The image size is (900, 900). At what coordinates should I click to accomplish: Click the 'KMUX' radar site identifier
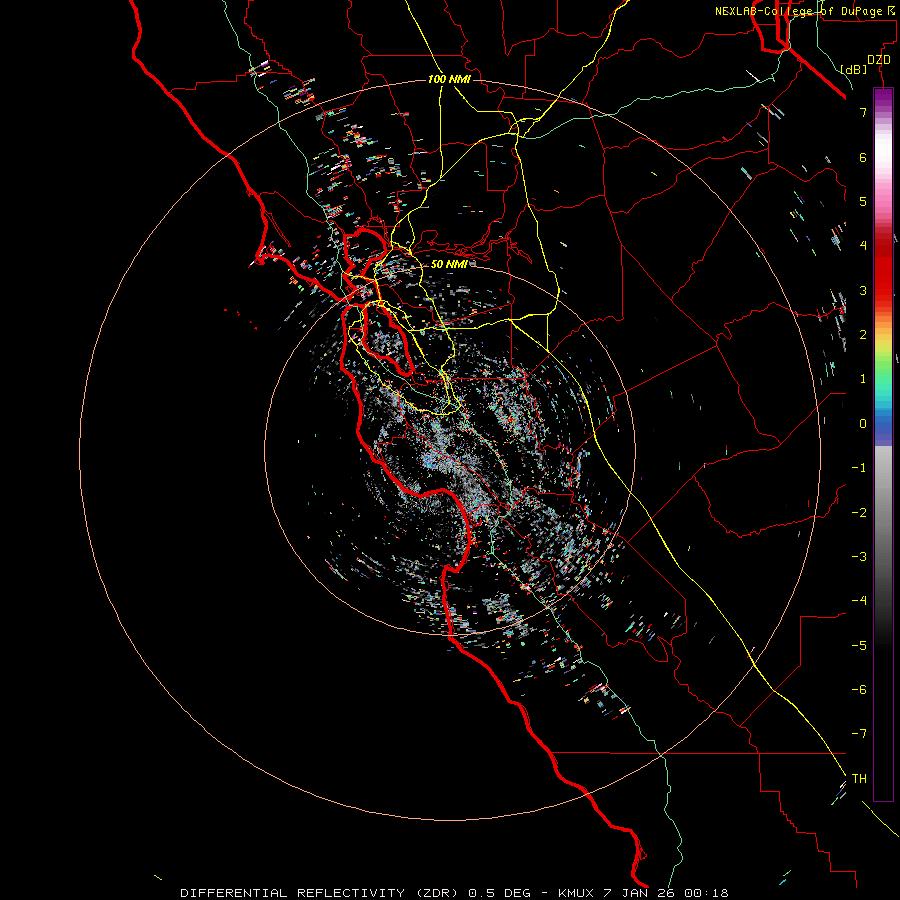[577, 893]
